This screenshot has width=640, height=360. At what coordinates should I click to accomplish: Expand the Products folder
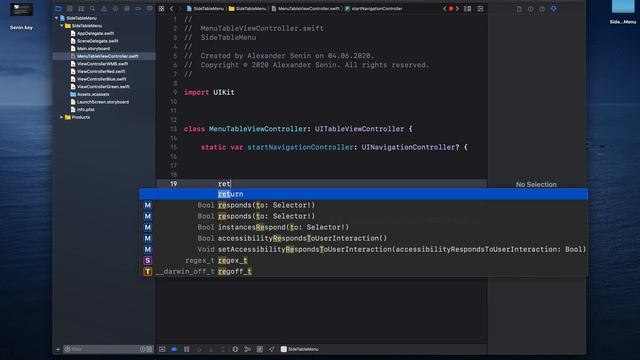[62, 118]
